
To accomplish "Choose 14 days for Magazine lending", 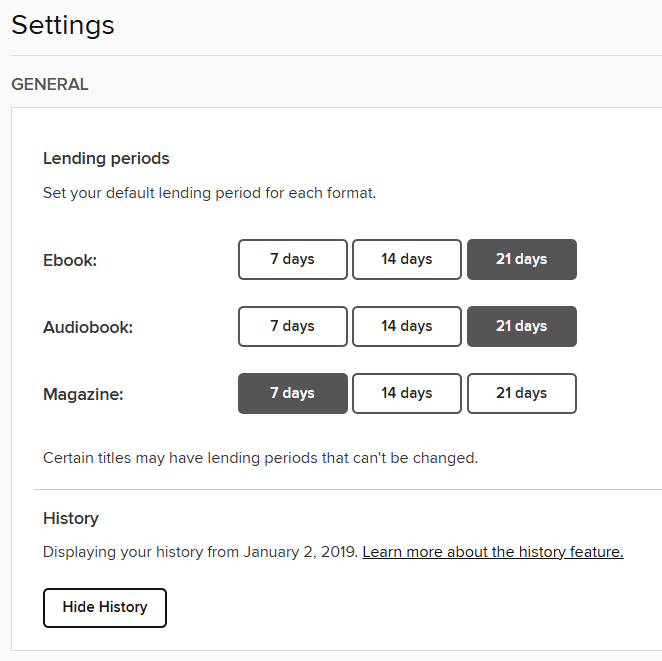I will 406,393.
